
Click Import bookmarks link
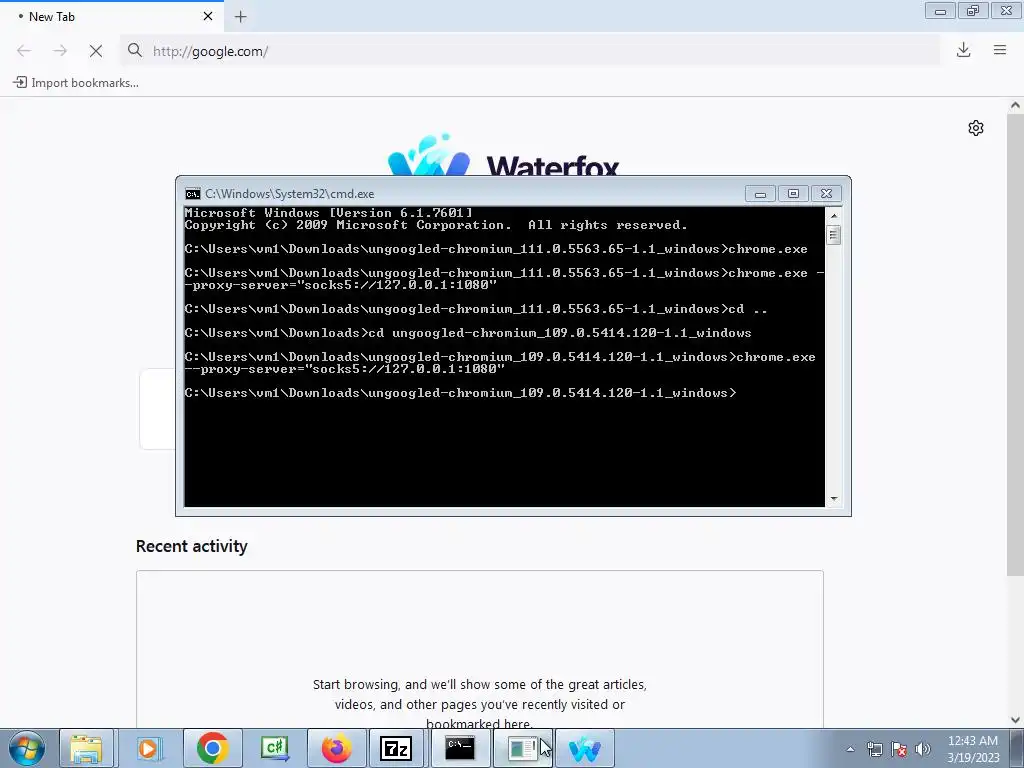(x=76, y=83)
